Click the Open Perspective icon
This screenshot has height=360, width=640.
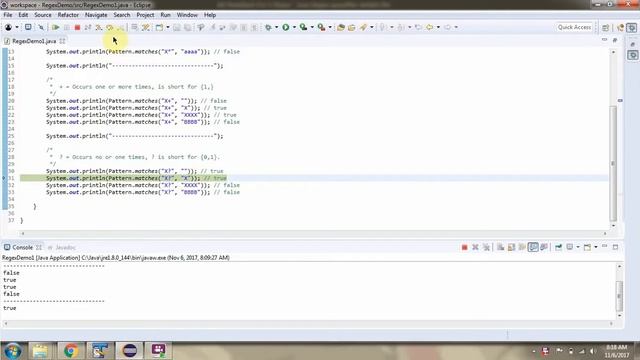pyautogui.click(x=606, y=27)
